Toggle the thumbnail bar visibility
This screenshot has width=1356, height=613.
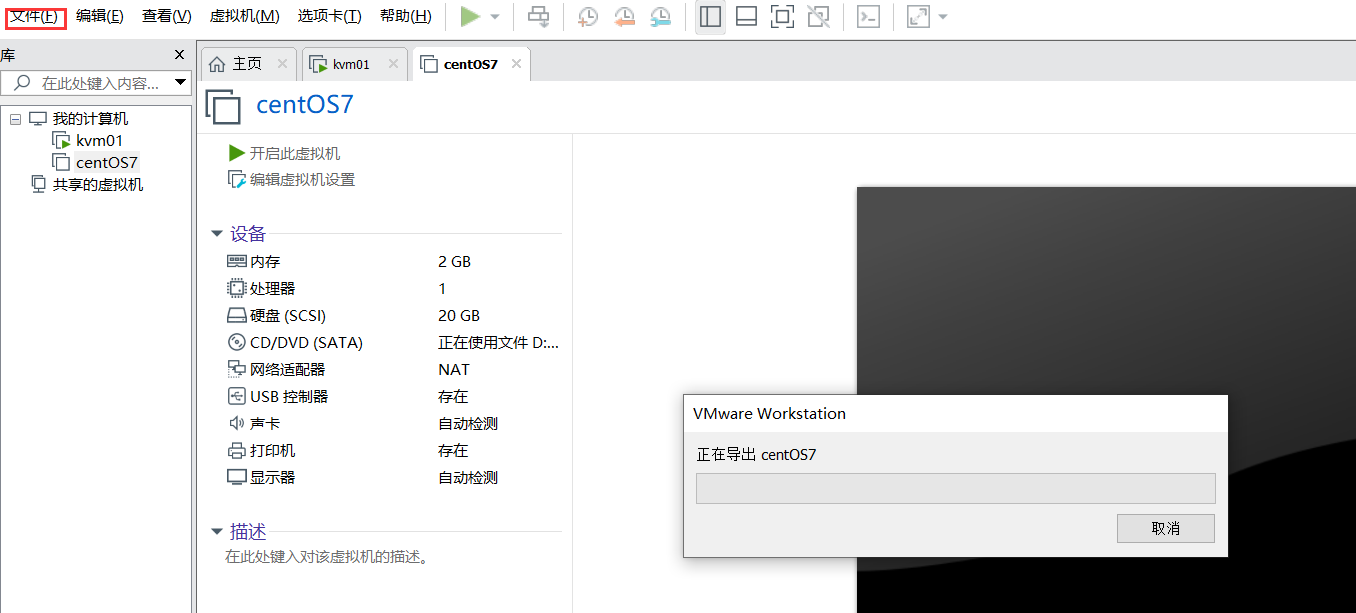pyautogui.click(x=746, y=16)
